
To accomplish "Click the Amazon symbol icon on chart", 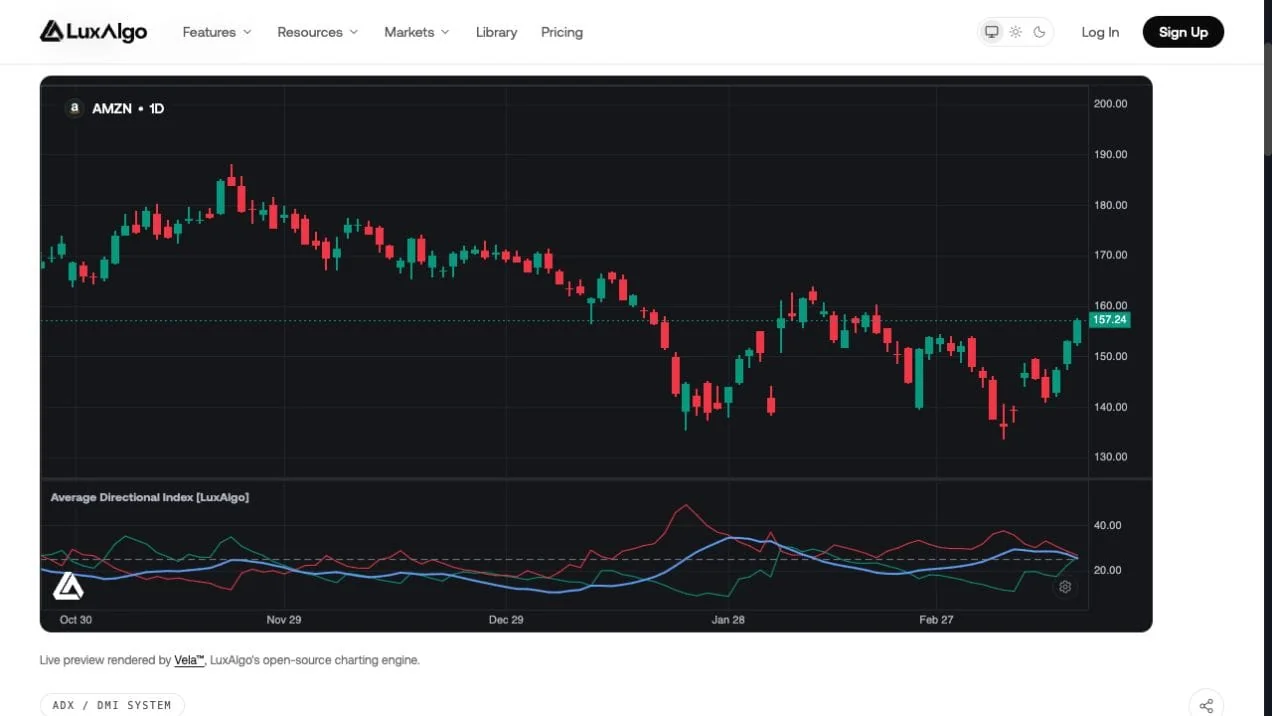I will coord(74,108).
